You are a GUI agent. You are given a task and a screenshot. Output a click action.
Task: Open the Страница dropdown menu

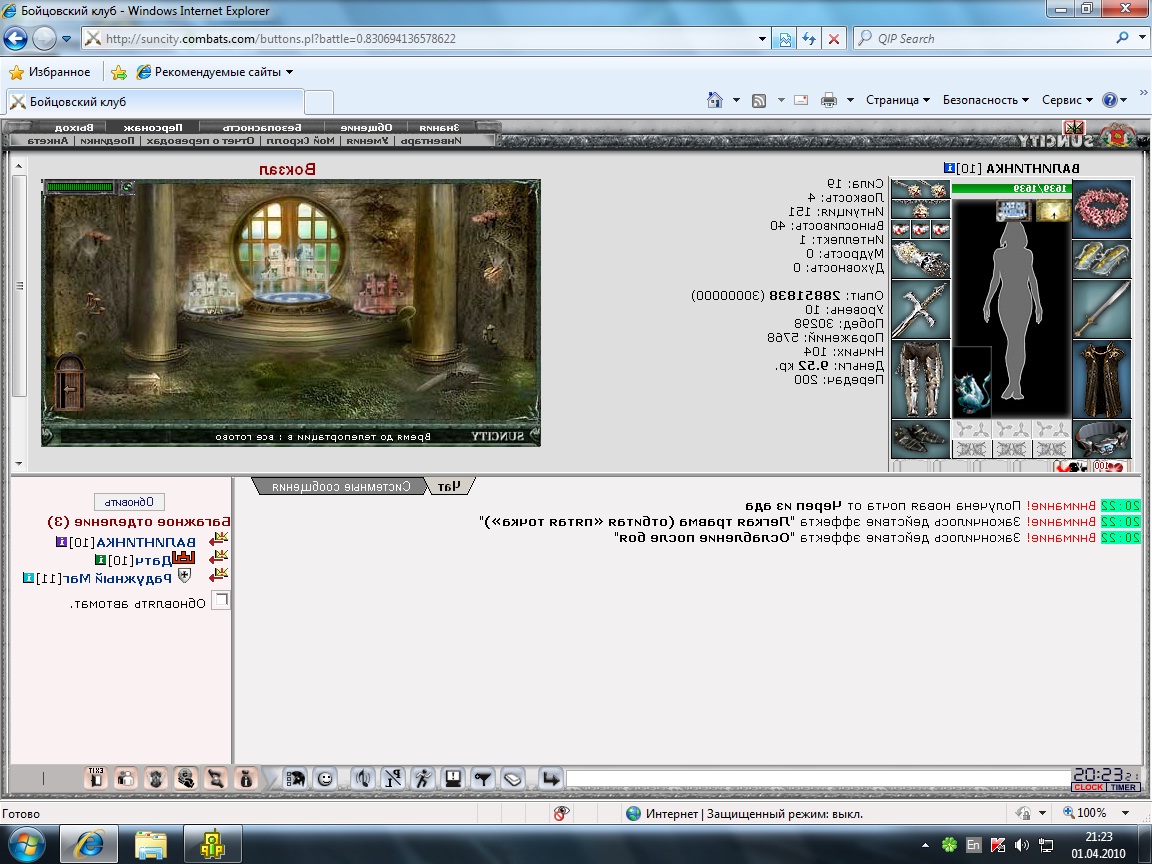pyautogui.click(x=898, y=100)
